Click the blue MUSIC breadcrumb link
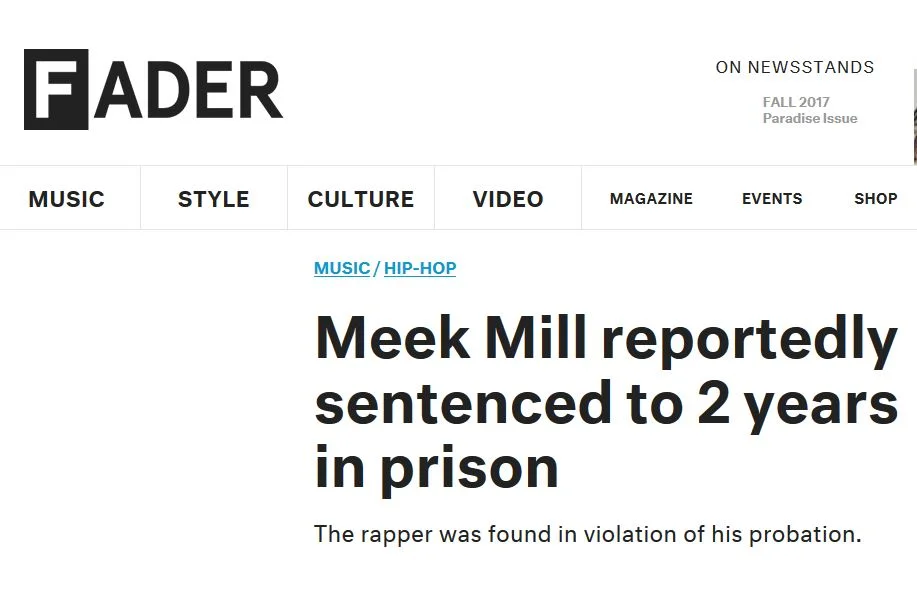917x590 pixels. tap(342, 268)
